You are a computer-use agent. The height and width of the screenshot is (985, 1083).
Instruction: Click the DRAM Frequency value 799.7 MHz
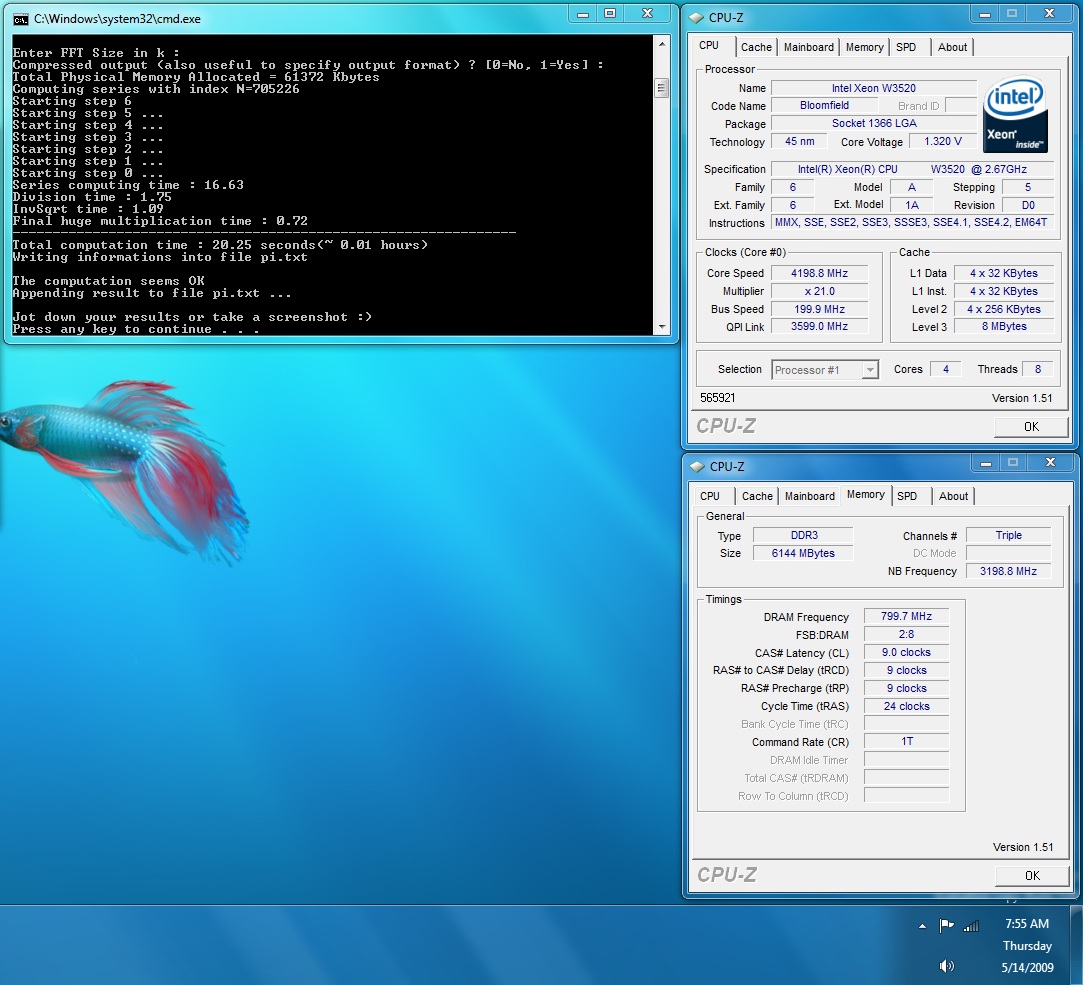click(906, 616)
